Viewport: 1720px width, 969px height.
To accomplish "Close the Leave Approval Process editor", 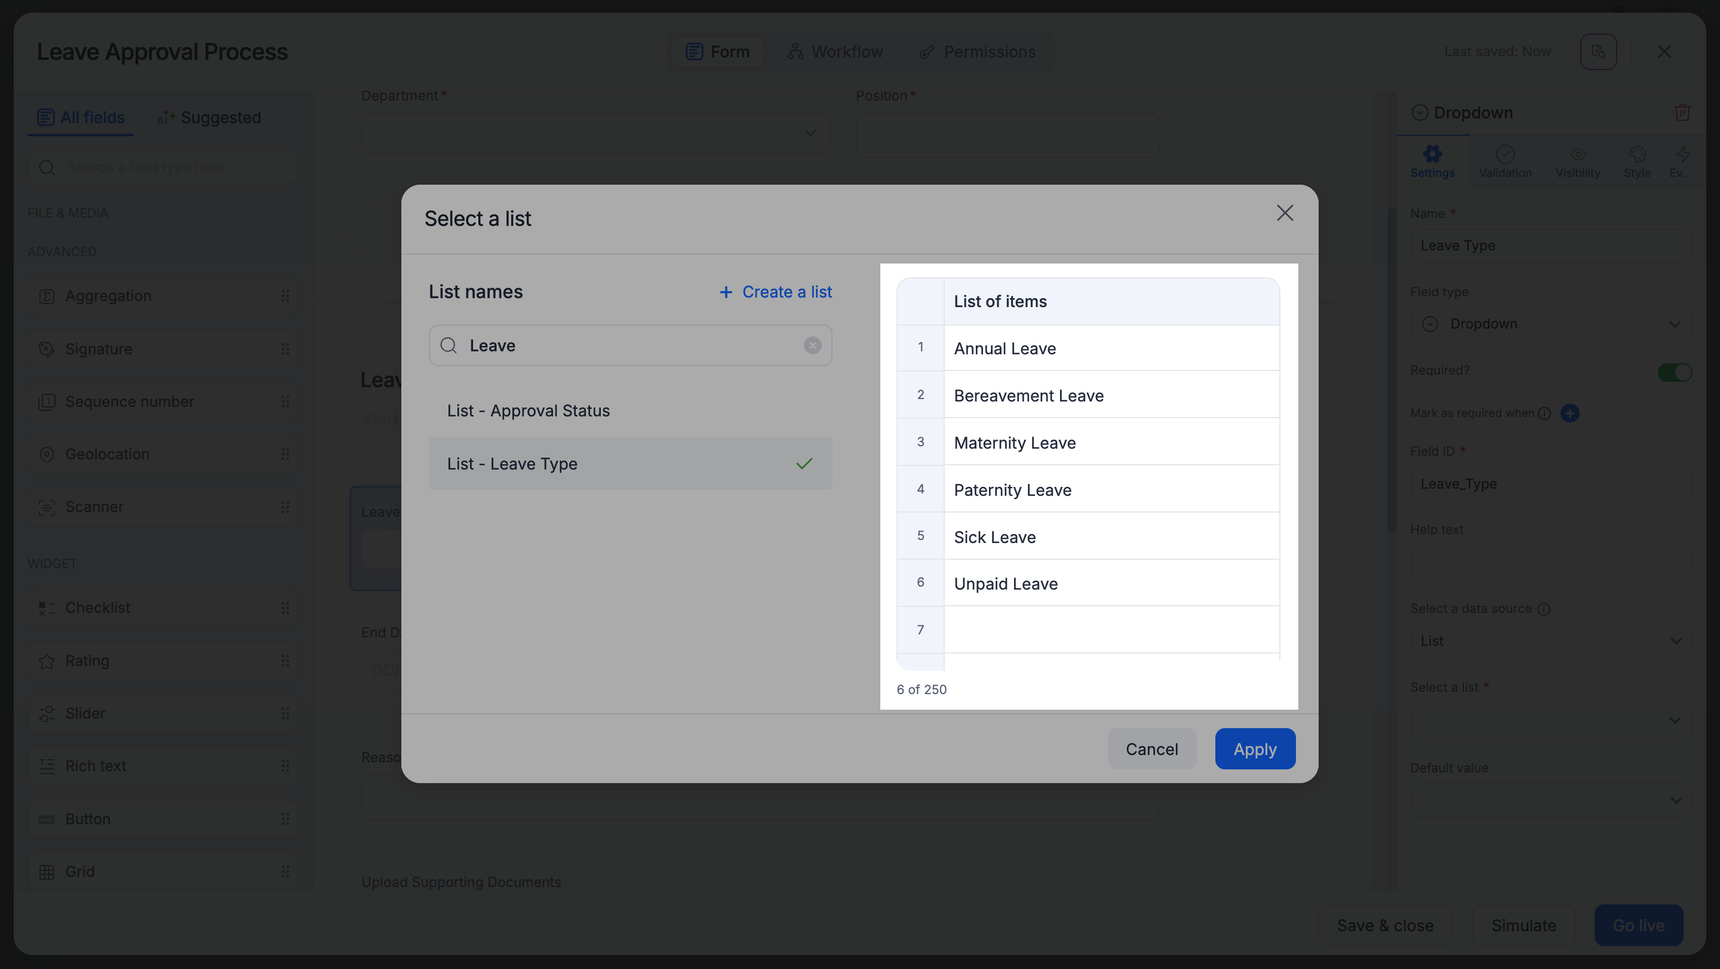I will (1664, 52).
